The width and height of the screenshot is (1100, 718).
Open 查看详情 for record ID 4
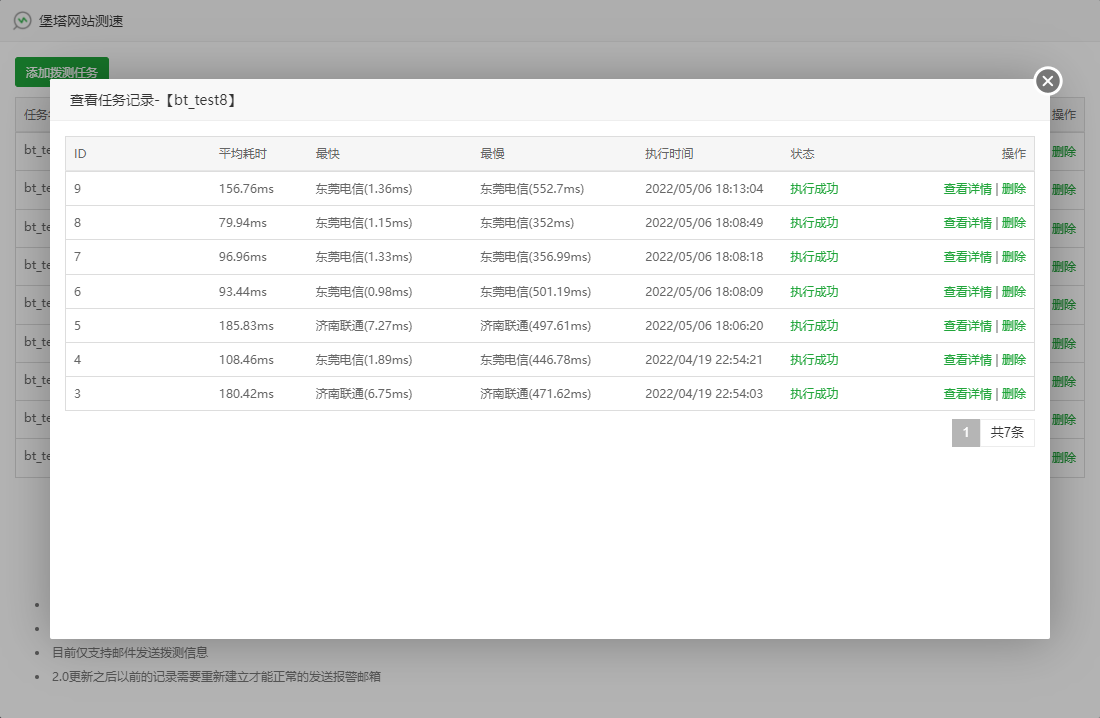click(x=967, y=360)
